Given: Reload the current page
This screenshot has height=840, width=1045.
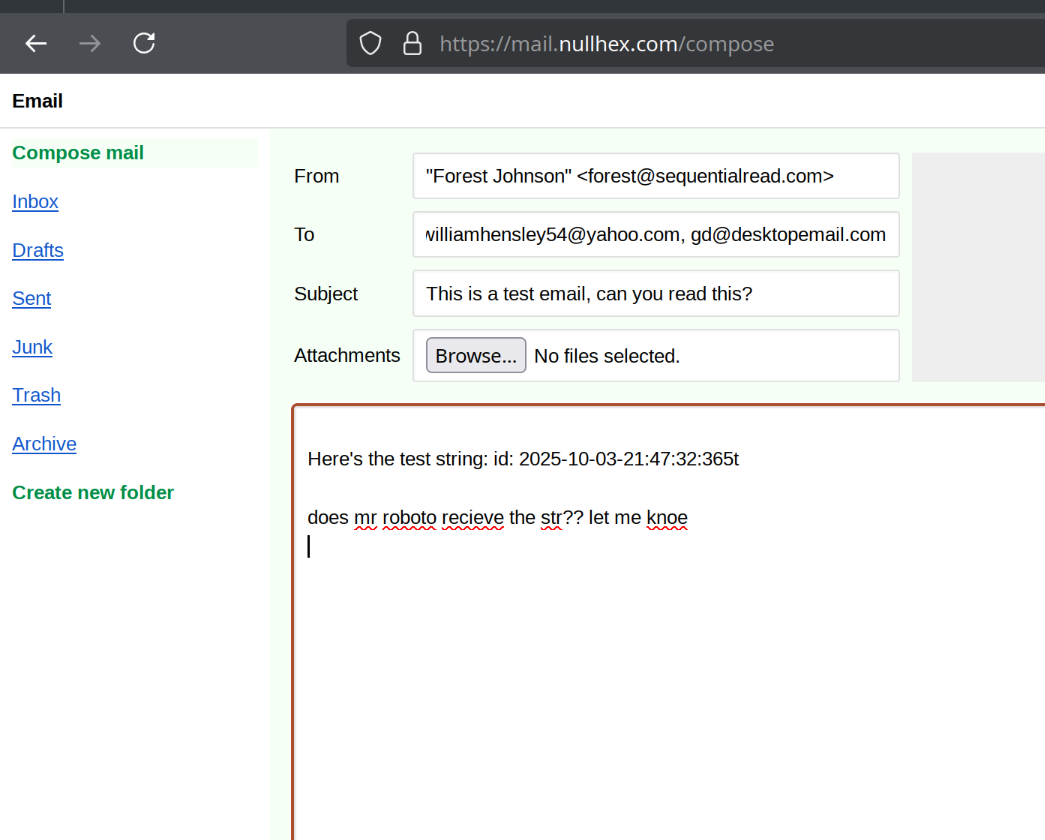Looking at the screenshot, I should pyautogui.click(x=144, y=43).
